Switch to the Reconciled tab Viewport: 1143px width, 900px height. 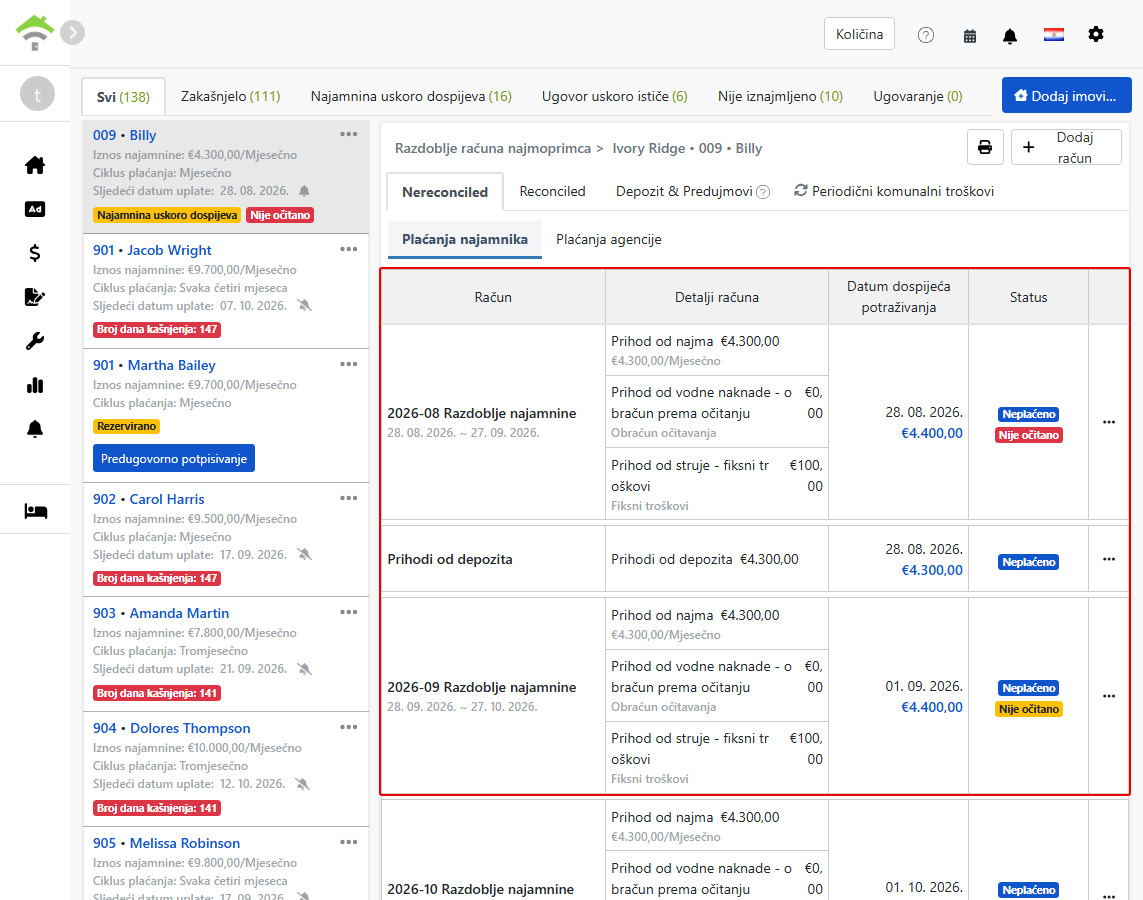point(553,191)
